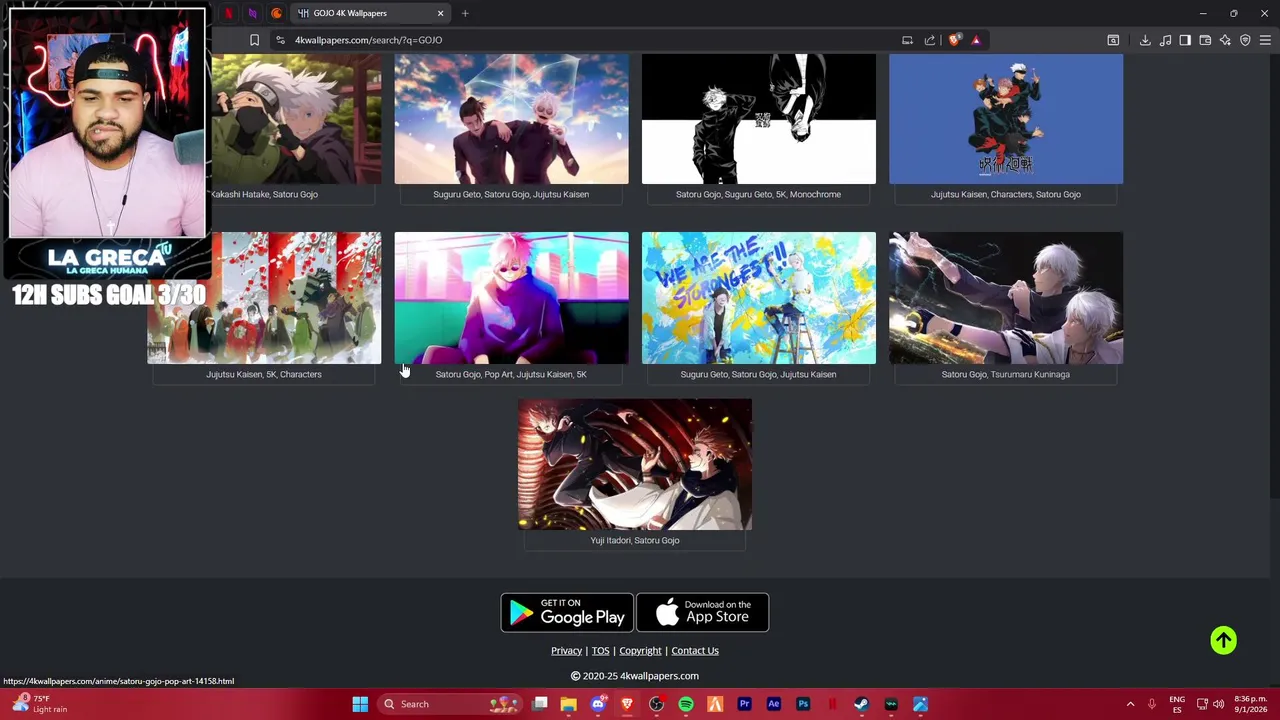This screenshot has width=1280, height=720.
Task: Open Discord from the taskbar
Action: click(598, 704)
